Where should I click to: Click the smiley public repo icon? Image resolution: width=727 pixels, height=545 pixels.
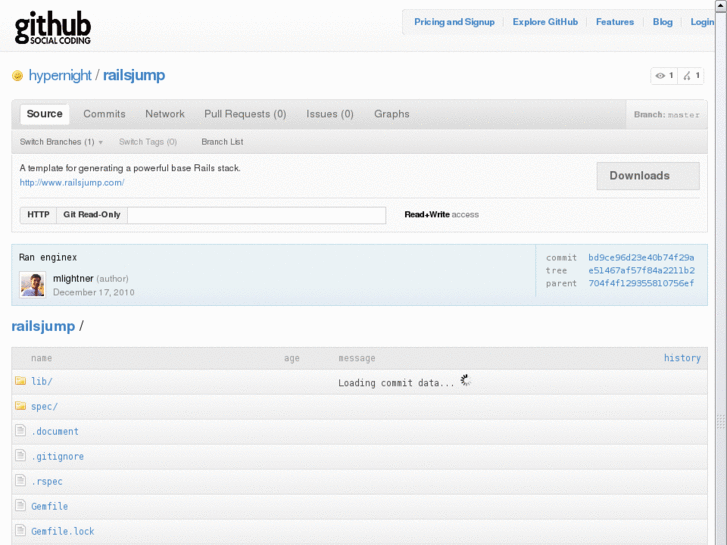pyautogui.click(x=17, y=75)
